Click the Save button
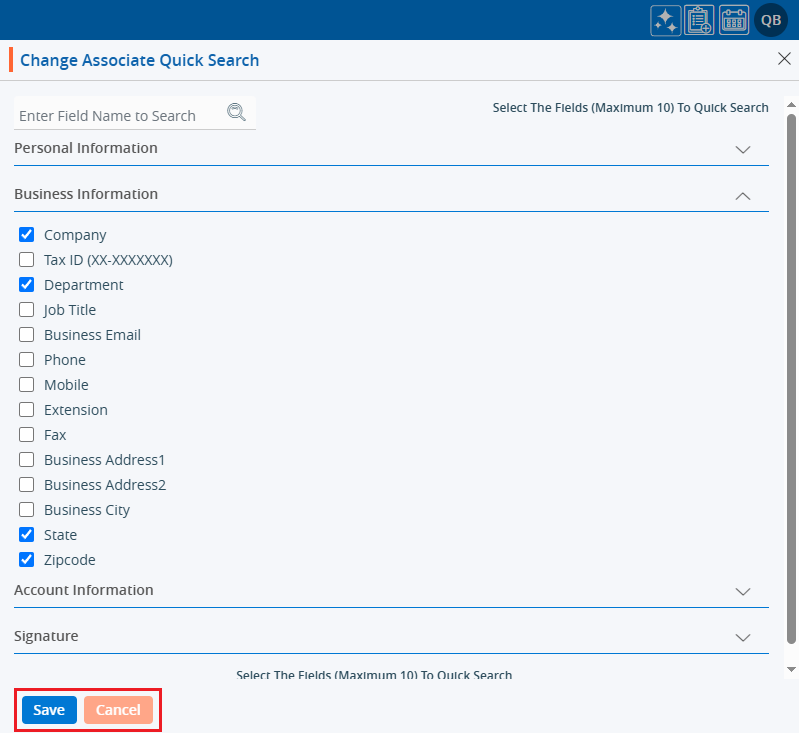Image resolution: width=799 pixels, height=733 pixels. (x=49, y=710)
